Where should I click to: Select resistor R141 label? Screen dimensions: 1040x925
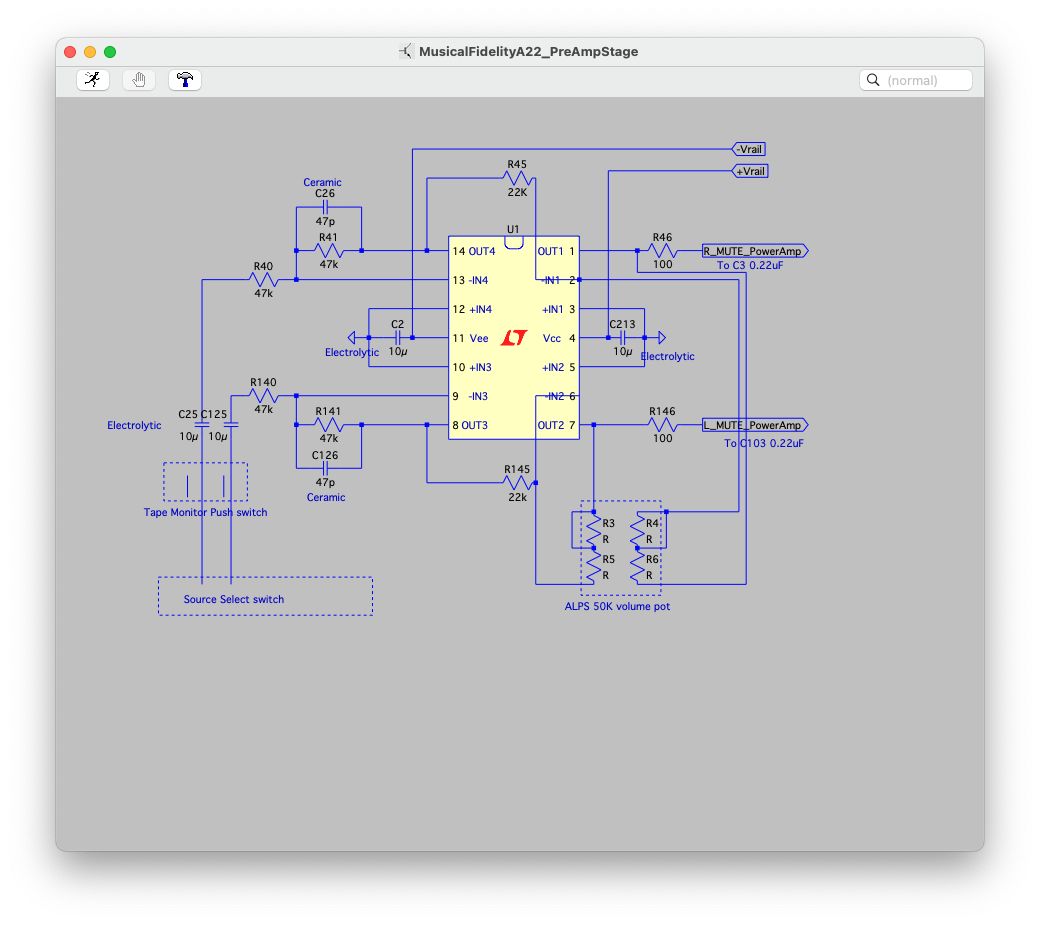[328, 411]
